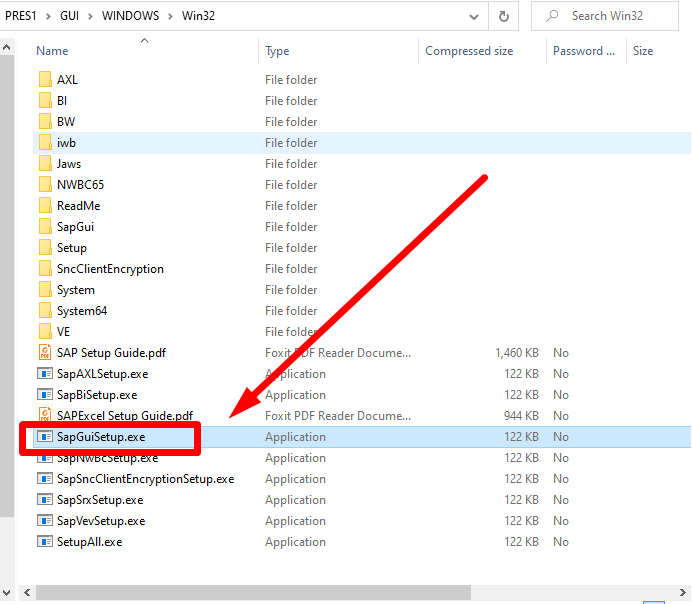Select the SapSrxSetup.exe application icon
692x604 pixels.
pos(45,500)
